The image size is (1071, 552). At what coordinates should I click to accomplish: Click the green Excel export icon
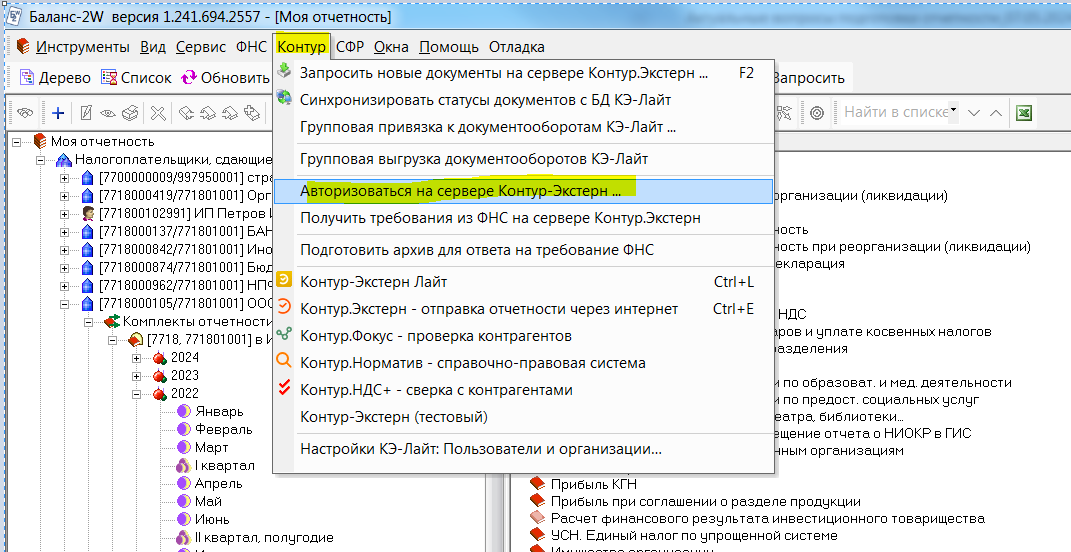point(1023,113)
